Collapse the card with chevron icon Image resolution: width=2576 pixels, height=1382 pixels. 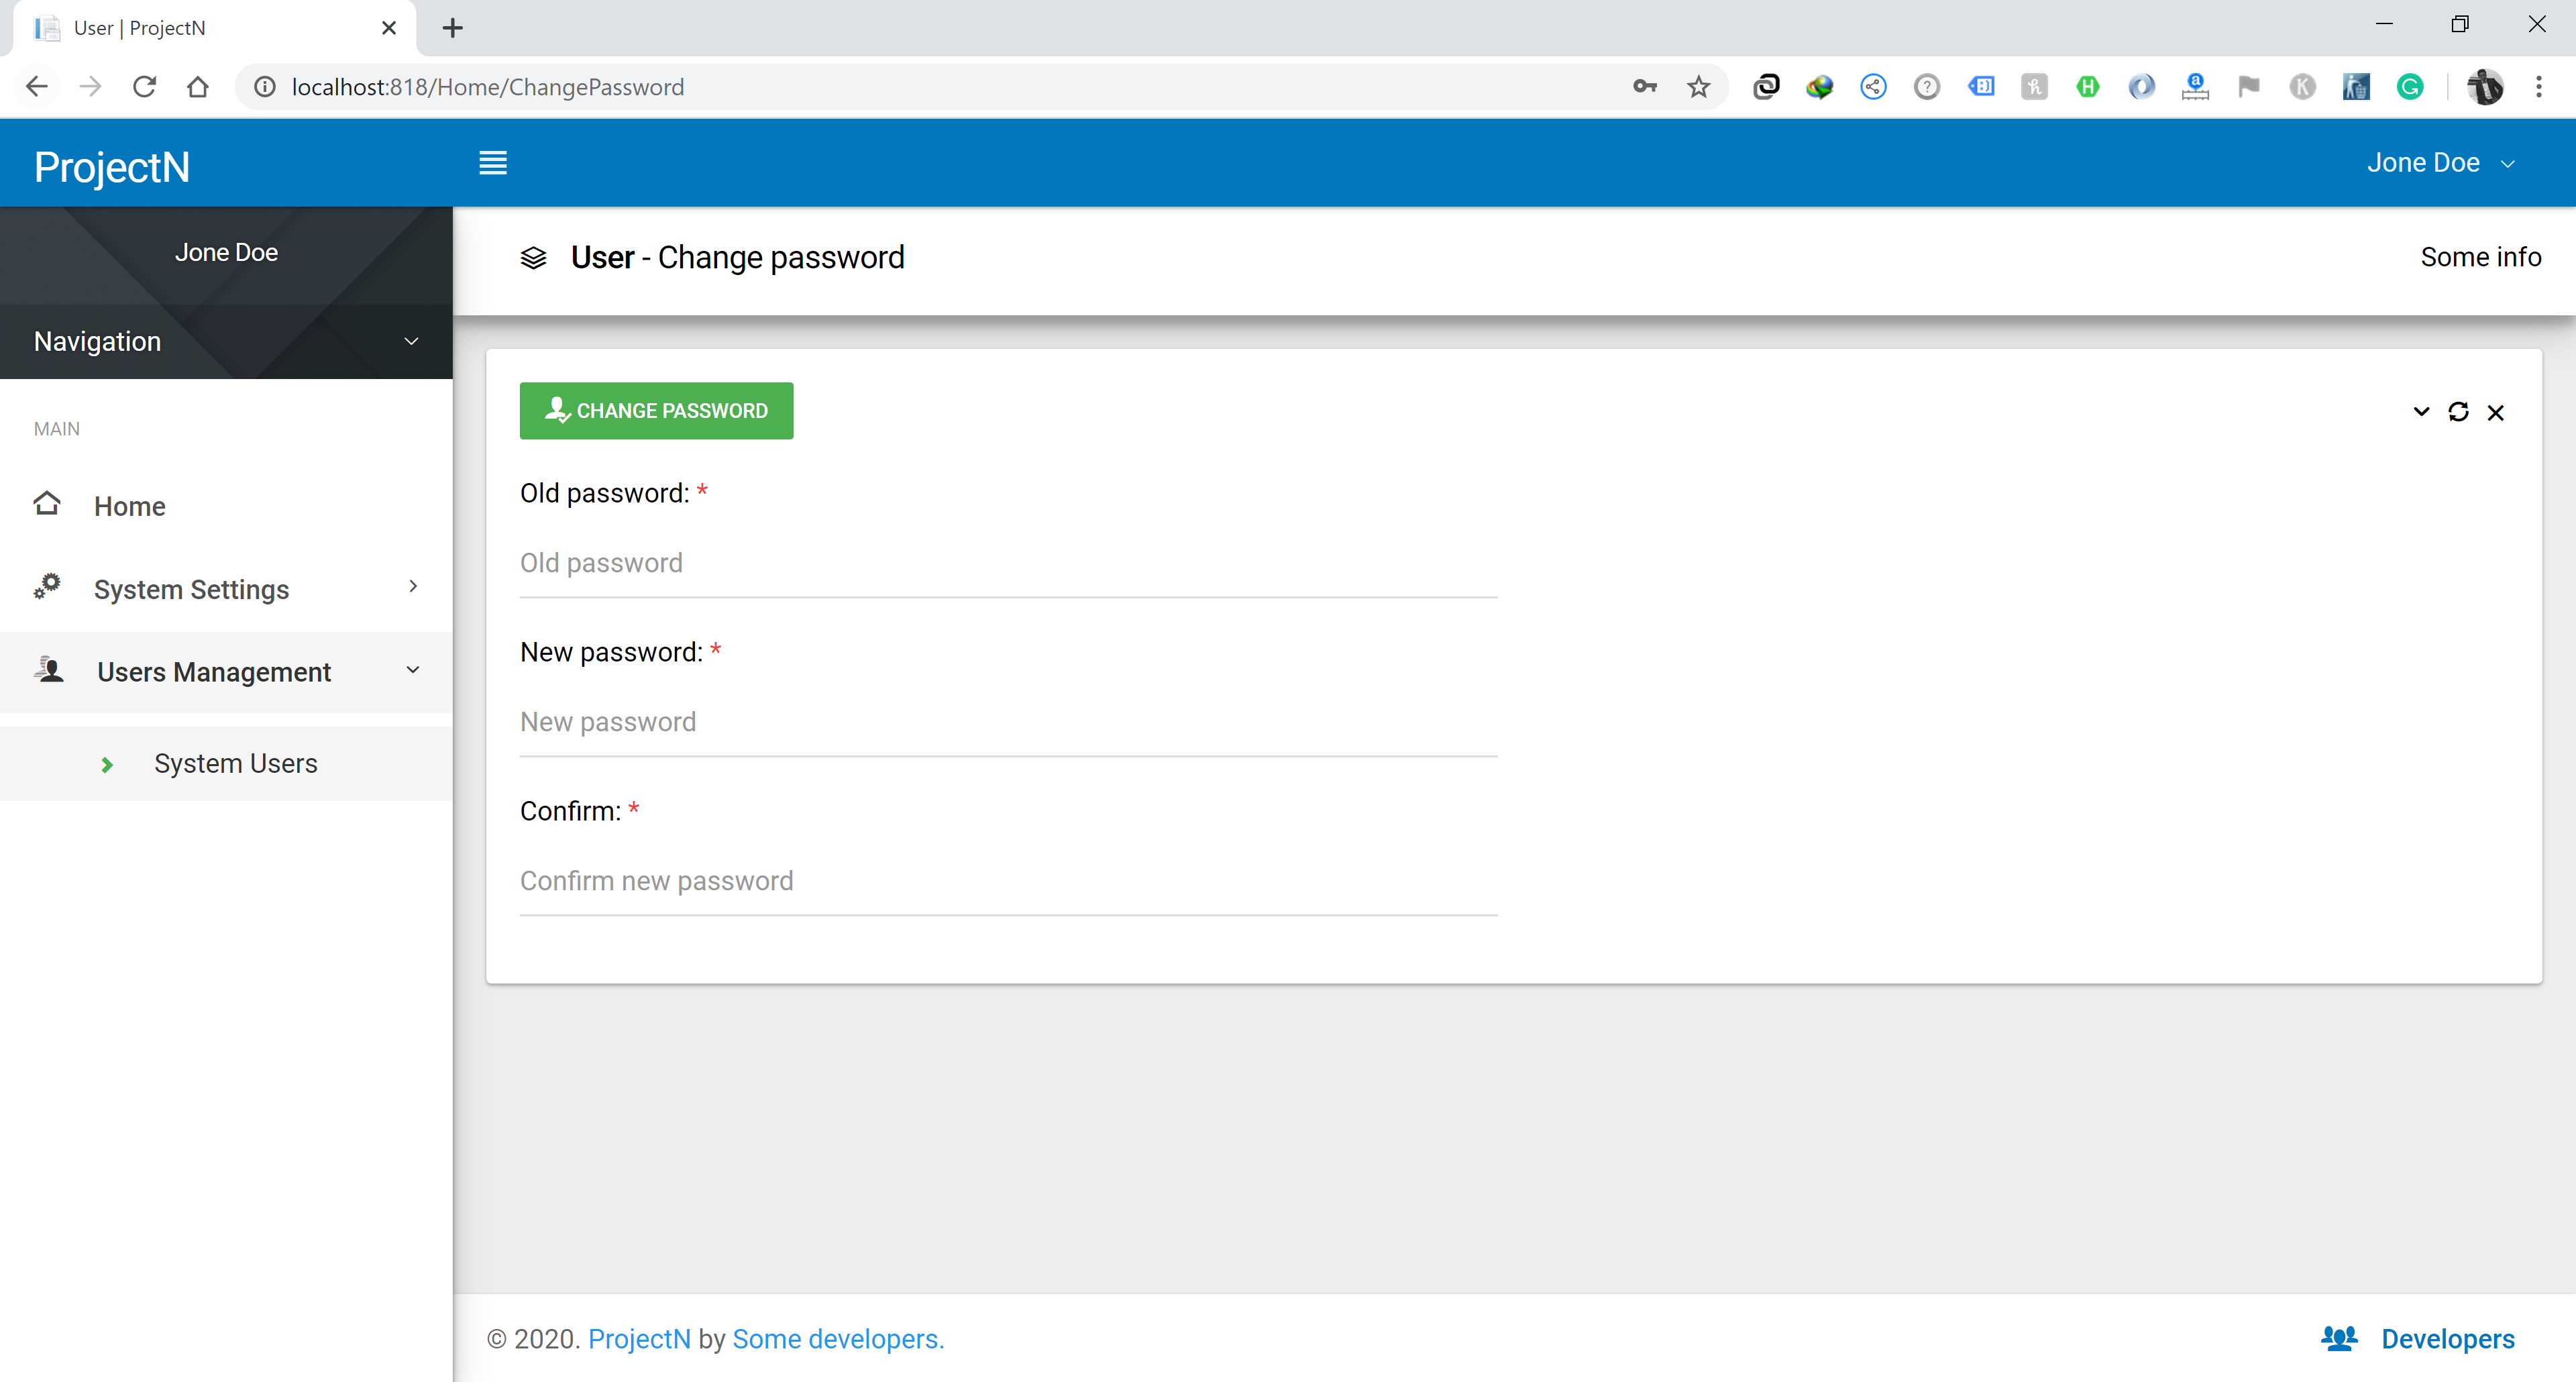(x=2421, y=412)
